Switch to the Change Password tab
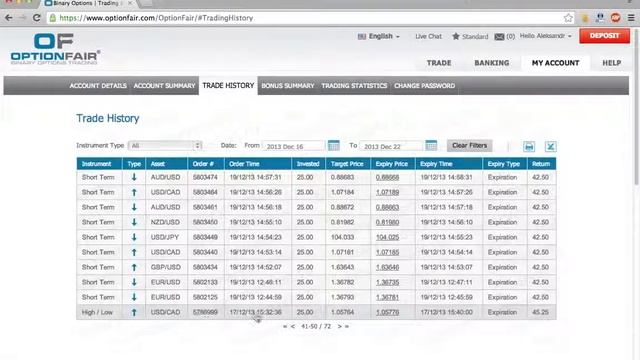 [x=424, y=86]
